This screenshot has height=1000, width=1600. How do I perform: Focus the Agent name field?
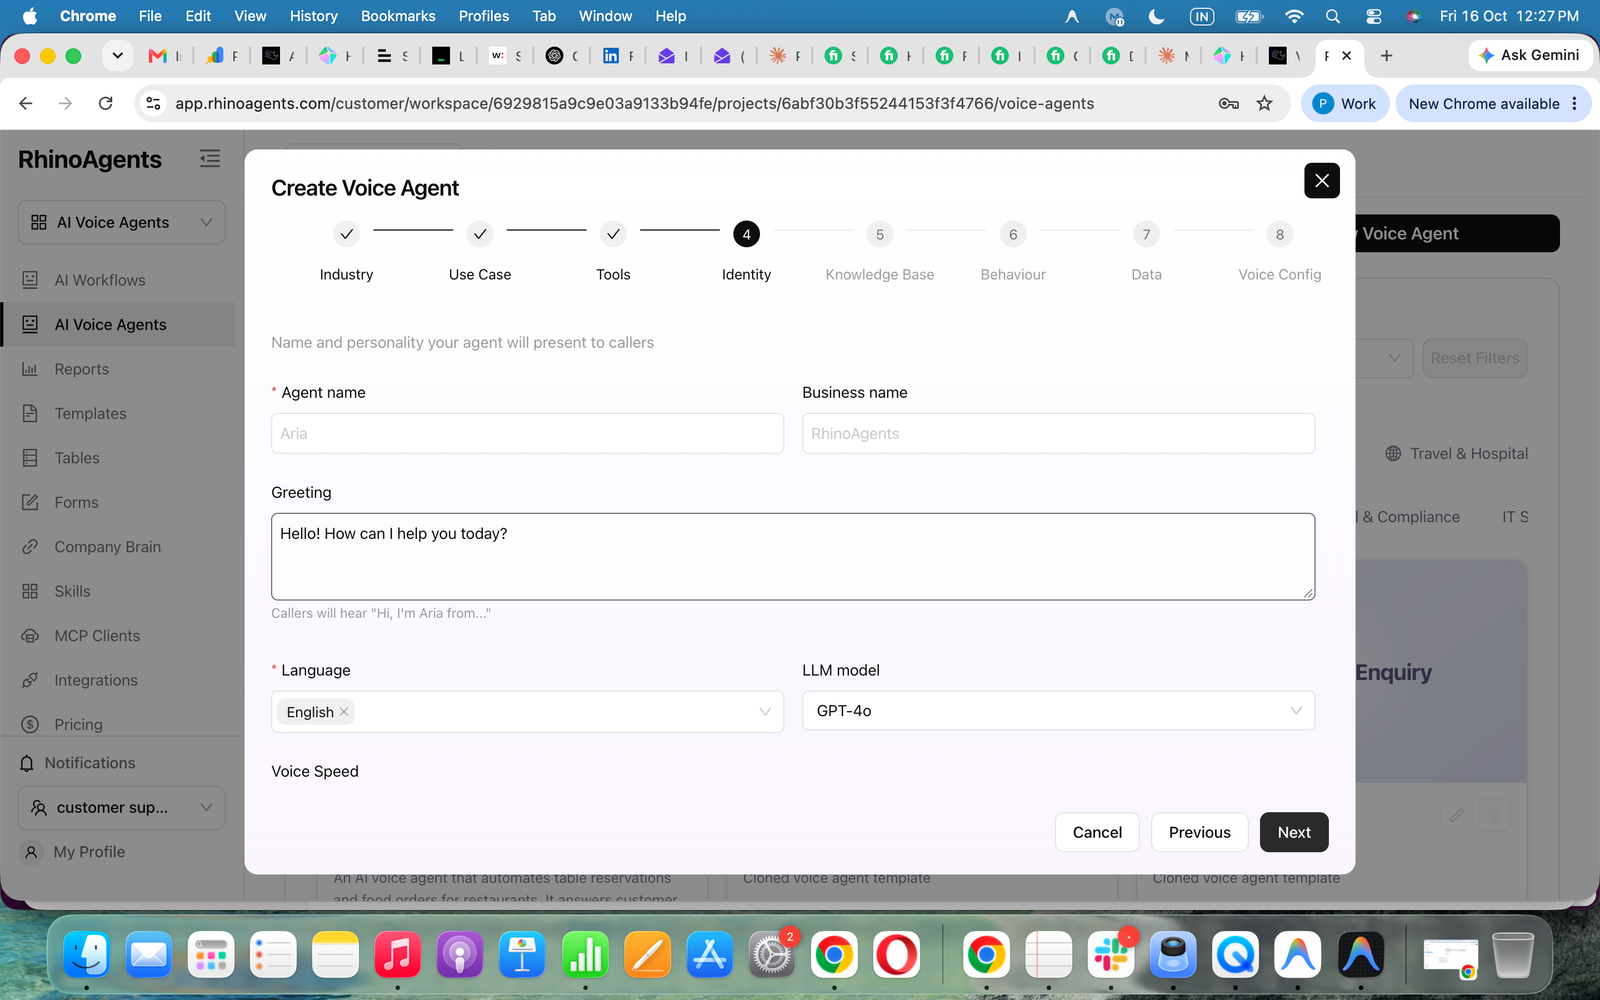(x=527, y=433)
